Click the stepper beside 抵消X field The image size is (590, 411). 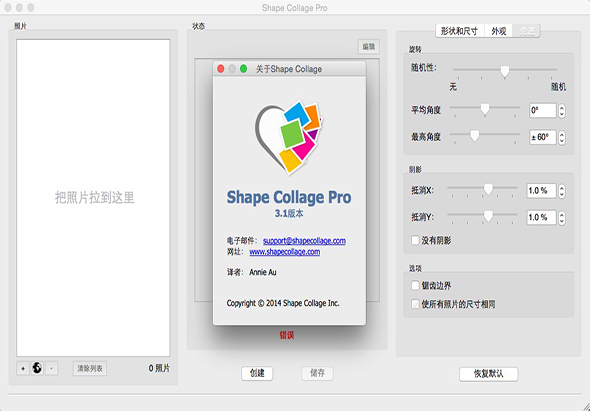pyautogui.click(x=562, y=191)
